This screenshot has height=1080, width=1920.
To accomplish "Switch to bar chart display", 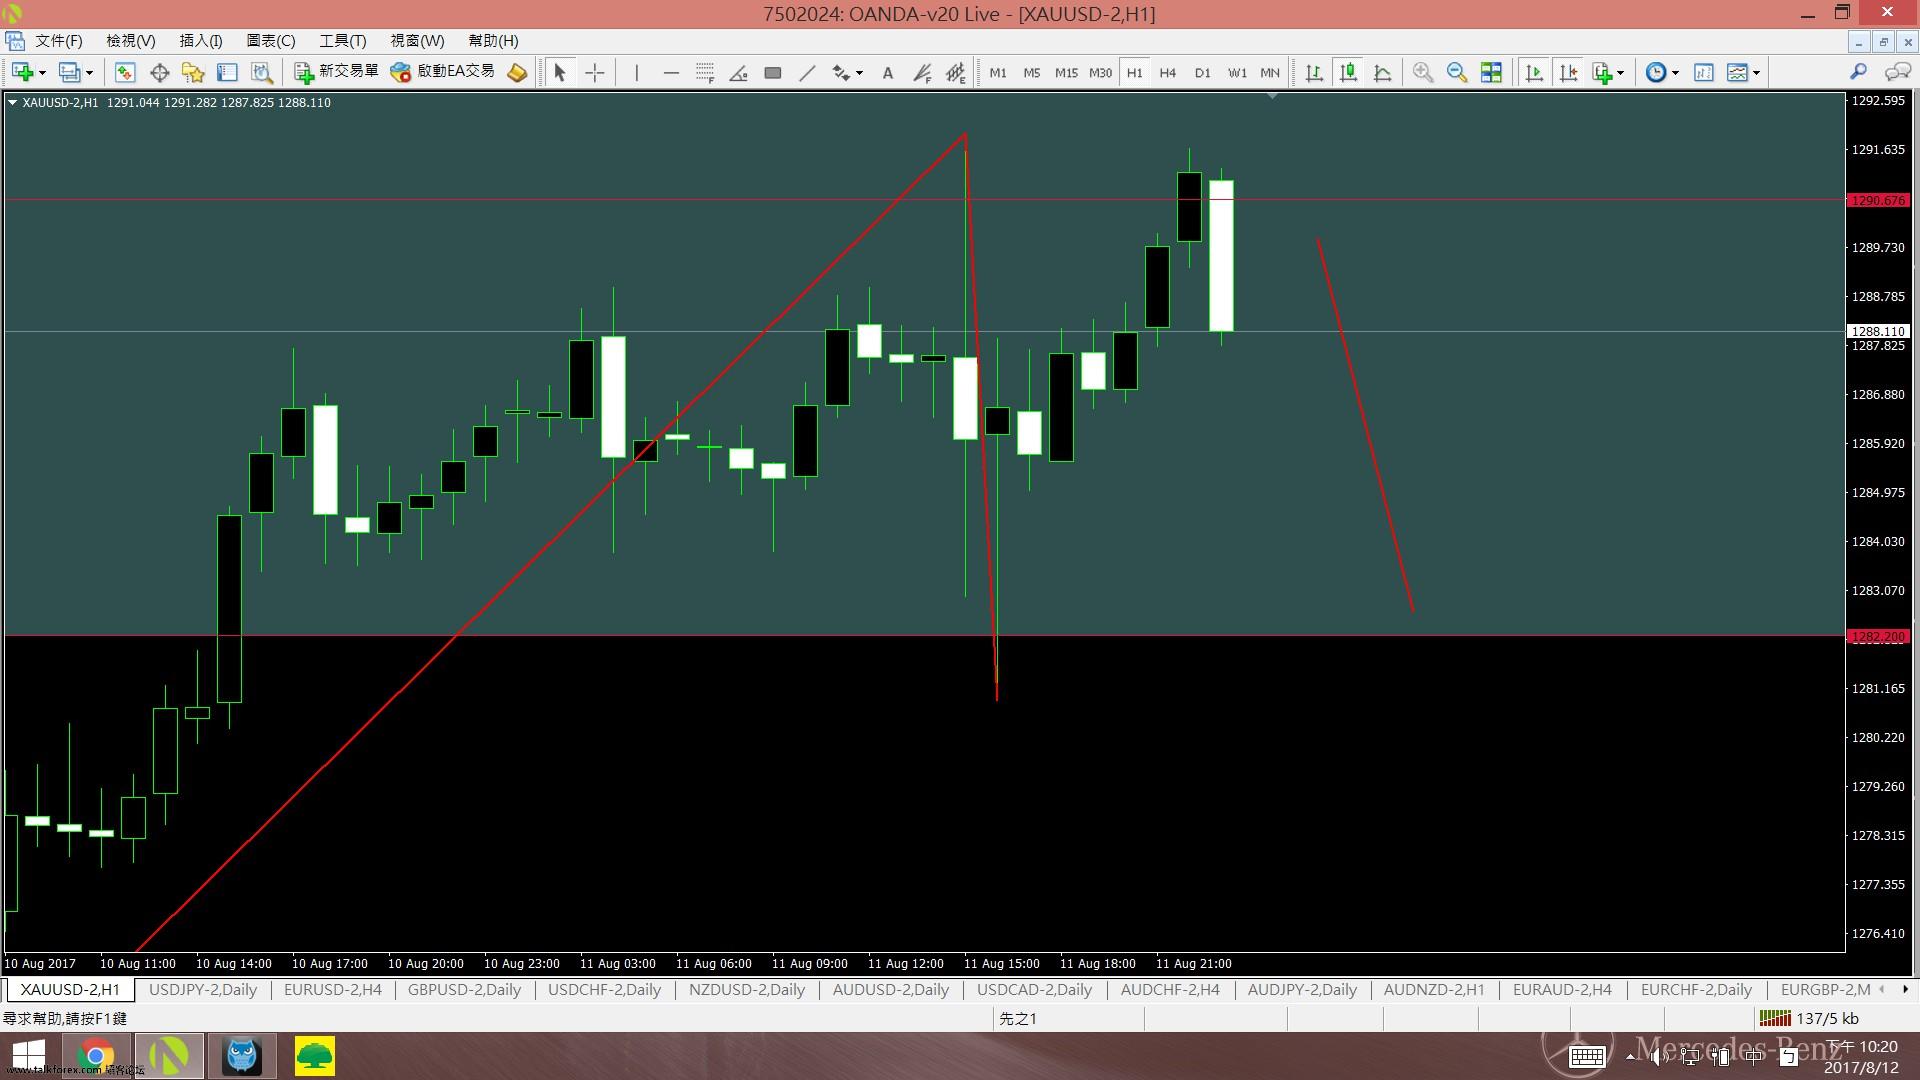I will click(1314, 72).
